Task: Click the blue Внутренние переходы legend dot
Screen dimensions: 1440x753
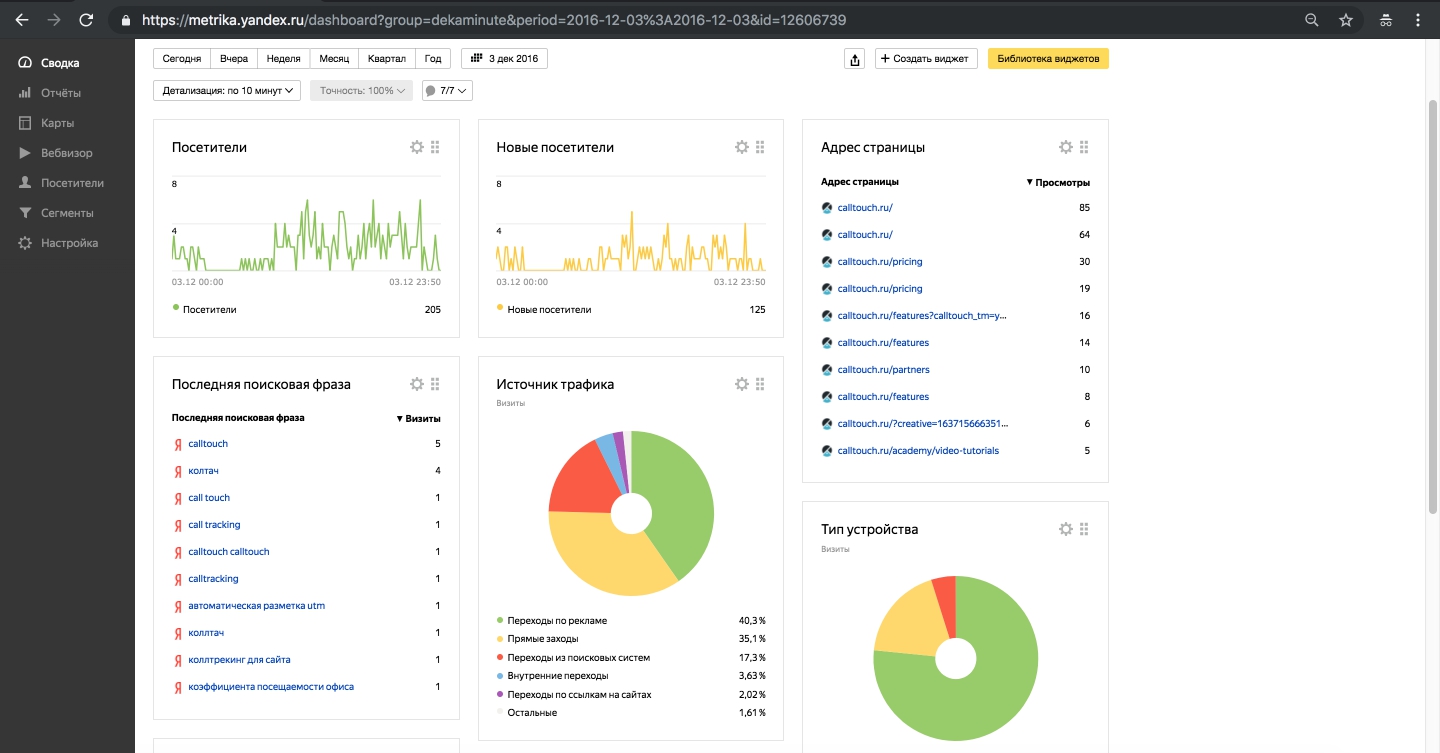Action: pyautogui.click(x=500, y=676)
